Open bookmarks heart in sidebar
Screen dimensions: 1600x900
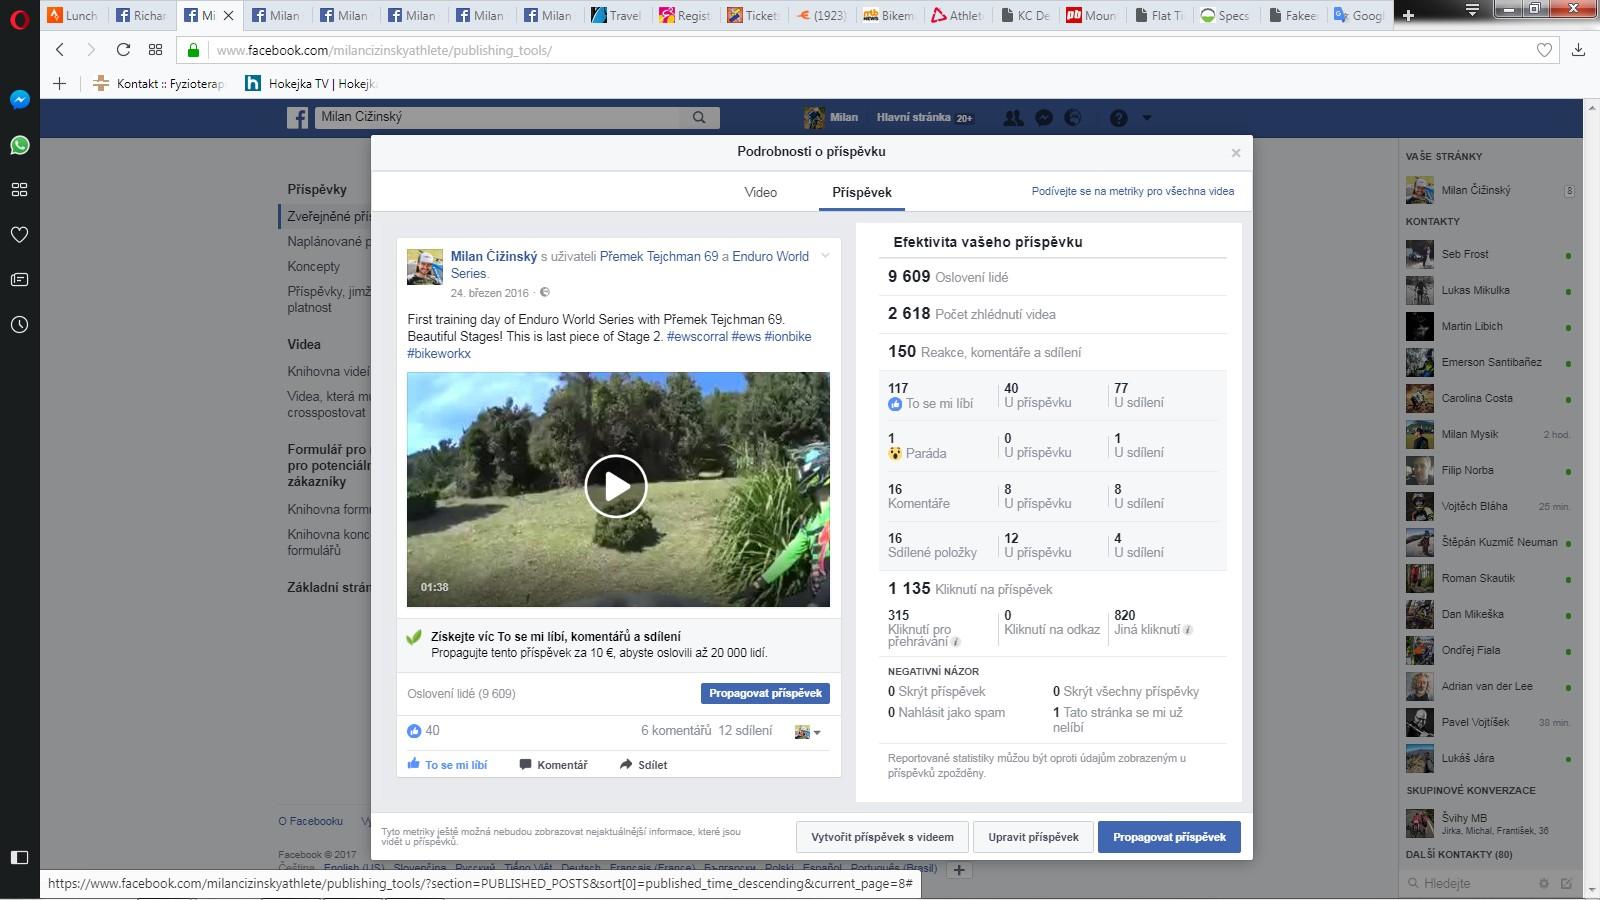coord(19,234)
